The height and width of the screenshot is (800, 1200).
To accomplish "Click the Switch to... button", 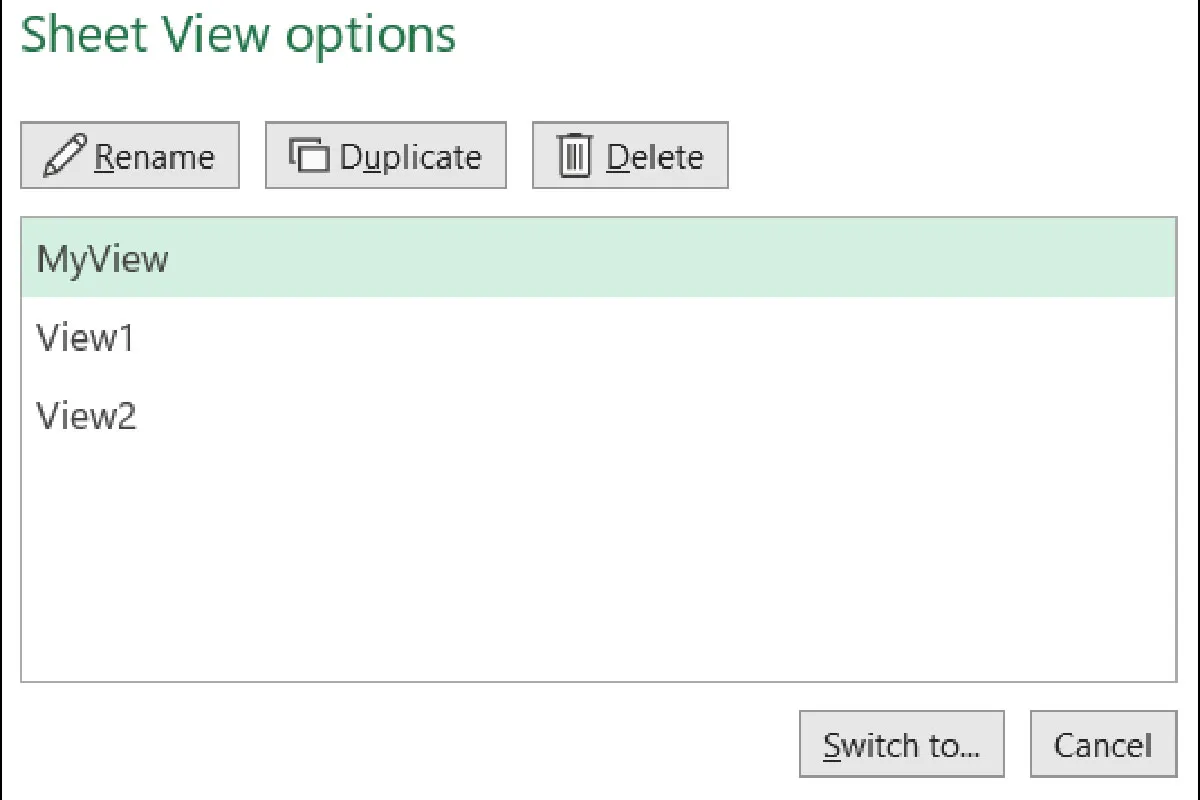I will 901,745.
